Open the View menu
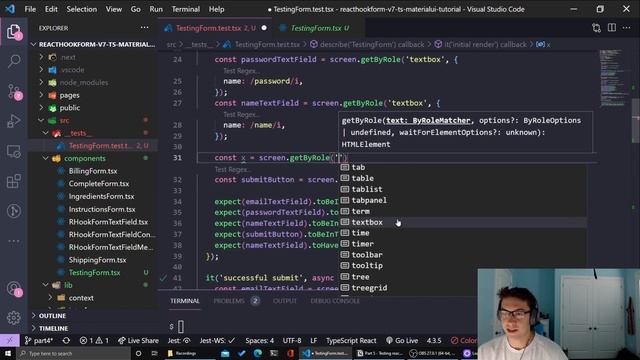640x360 pixels. point(113,9)
